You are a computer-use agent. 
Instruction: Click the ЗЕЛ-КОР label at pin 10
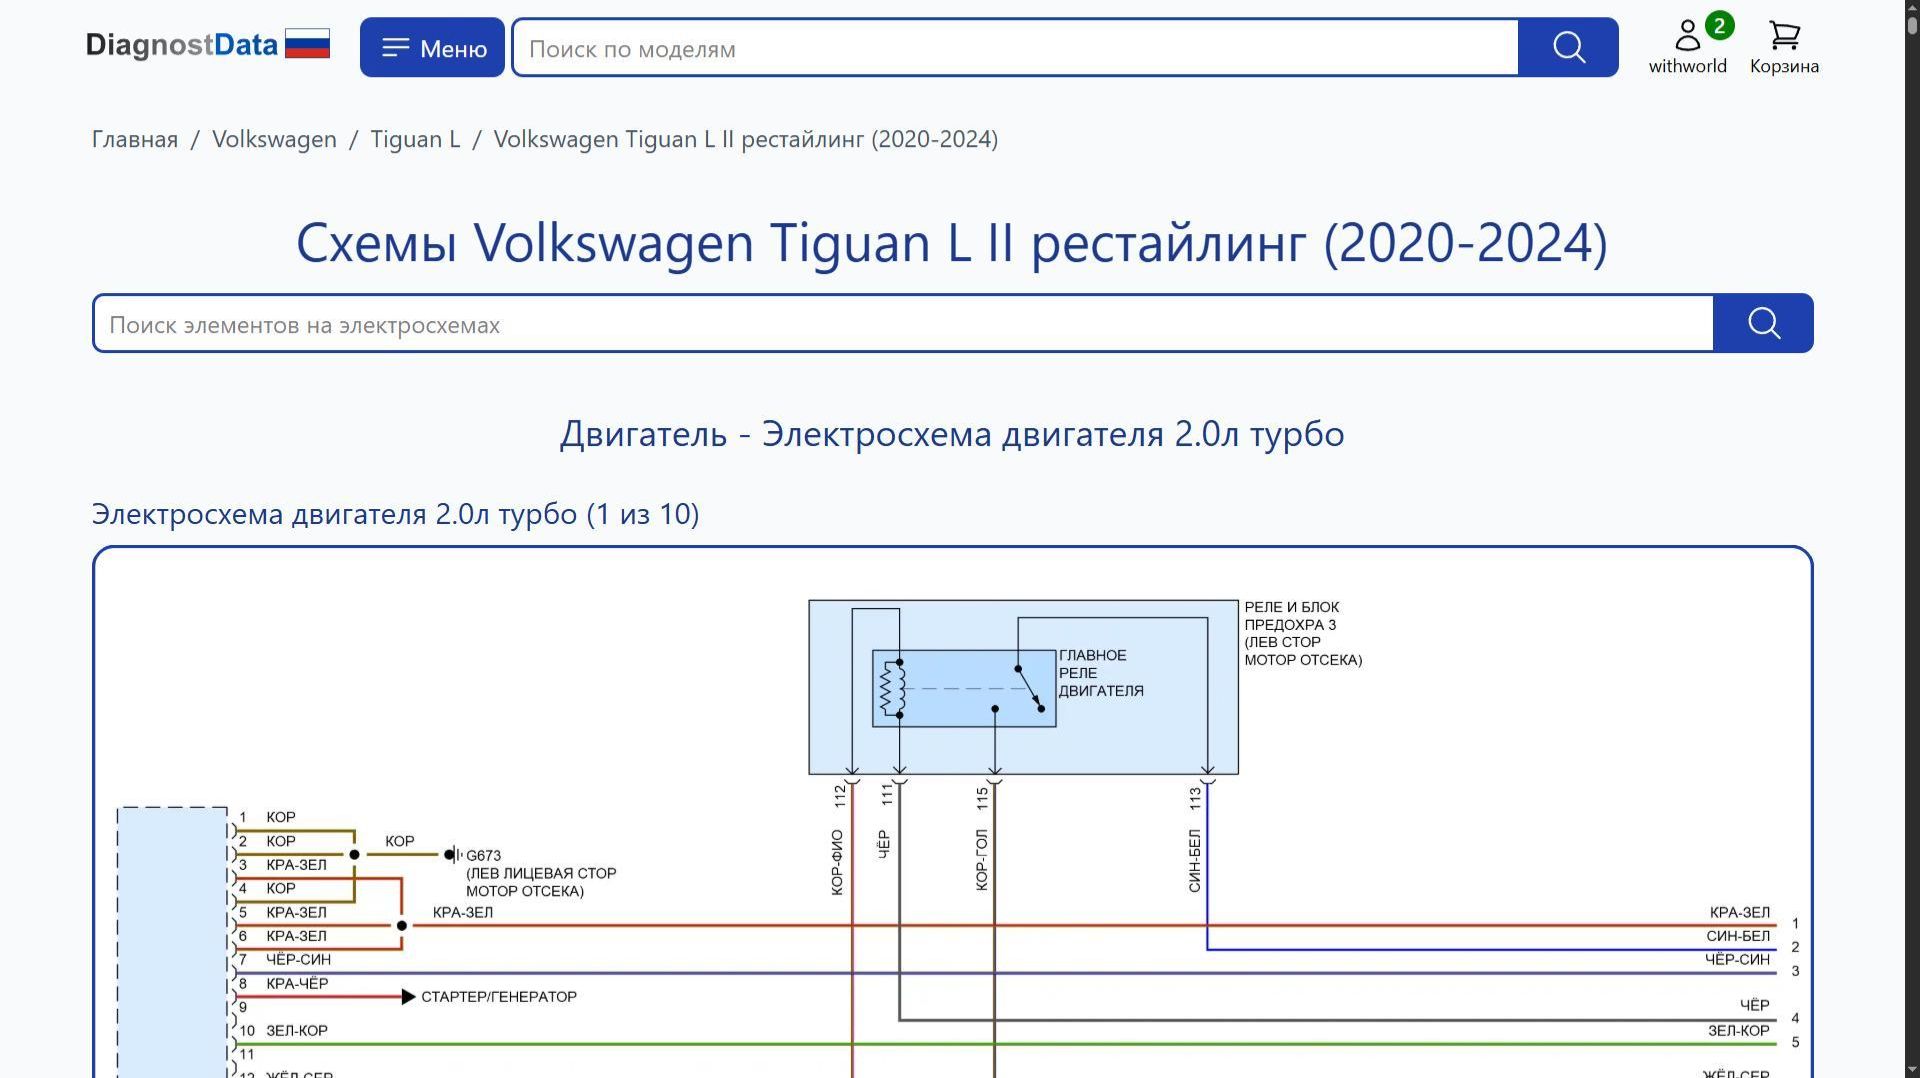tap(297, 1031)
